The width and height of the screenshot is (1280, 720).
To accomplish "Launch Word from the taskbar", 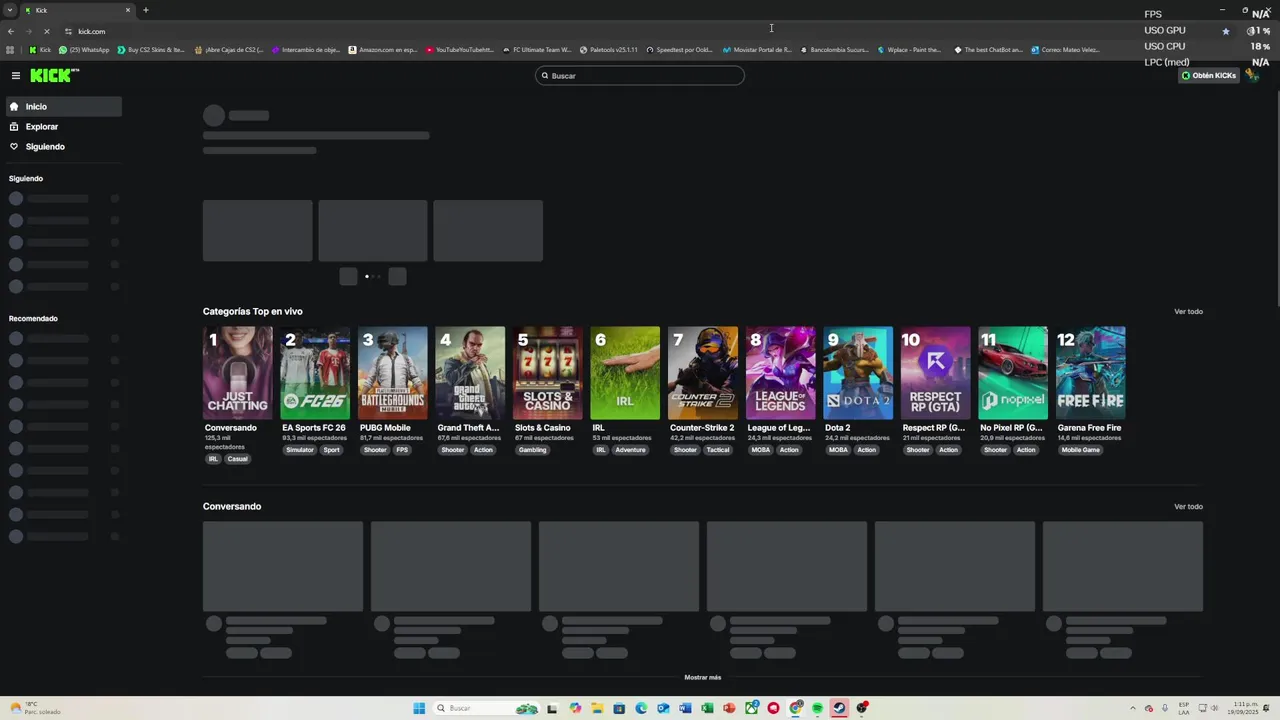I will [x=685, y=708].
